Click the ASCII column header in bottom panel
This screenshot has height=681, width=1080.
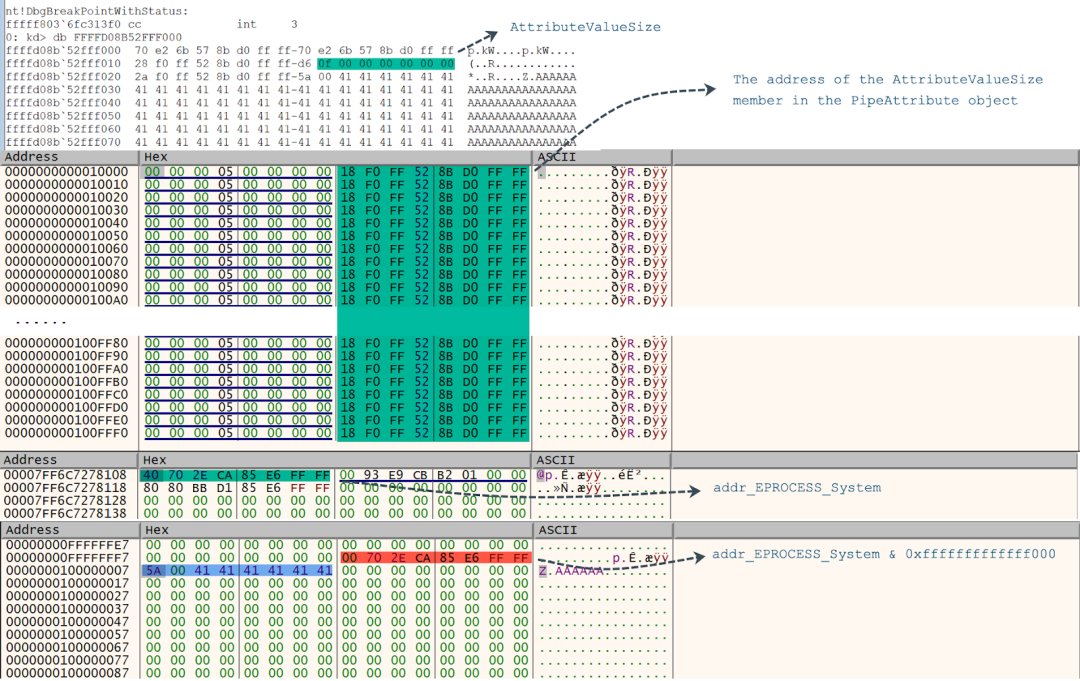[557, 530]
